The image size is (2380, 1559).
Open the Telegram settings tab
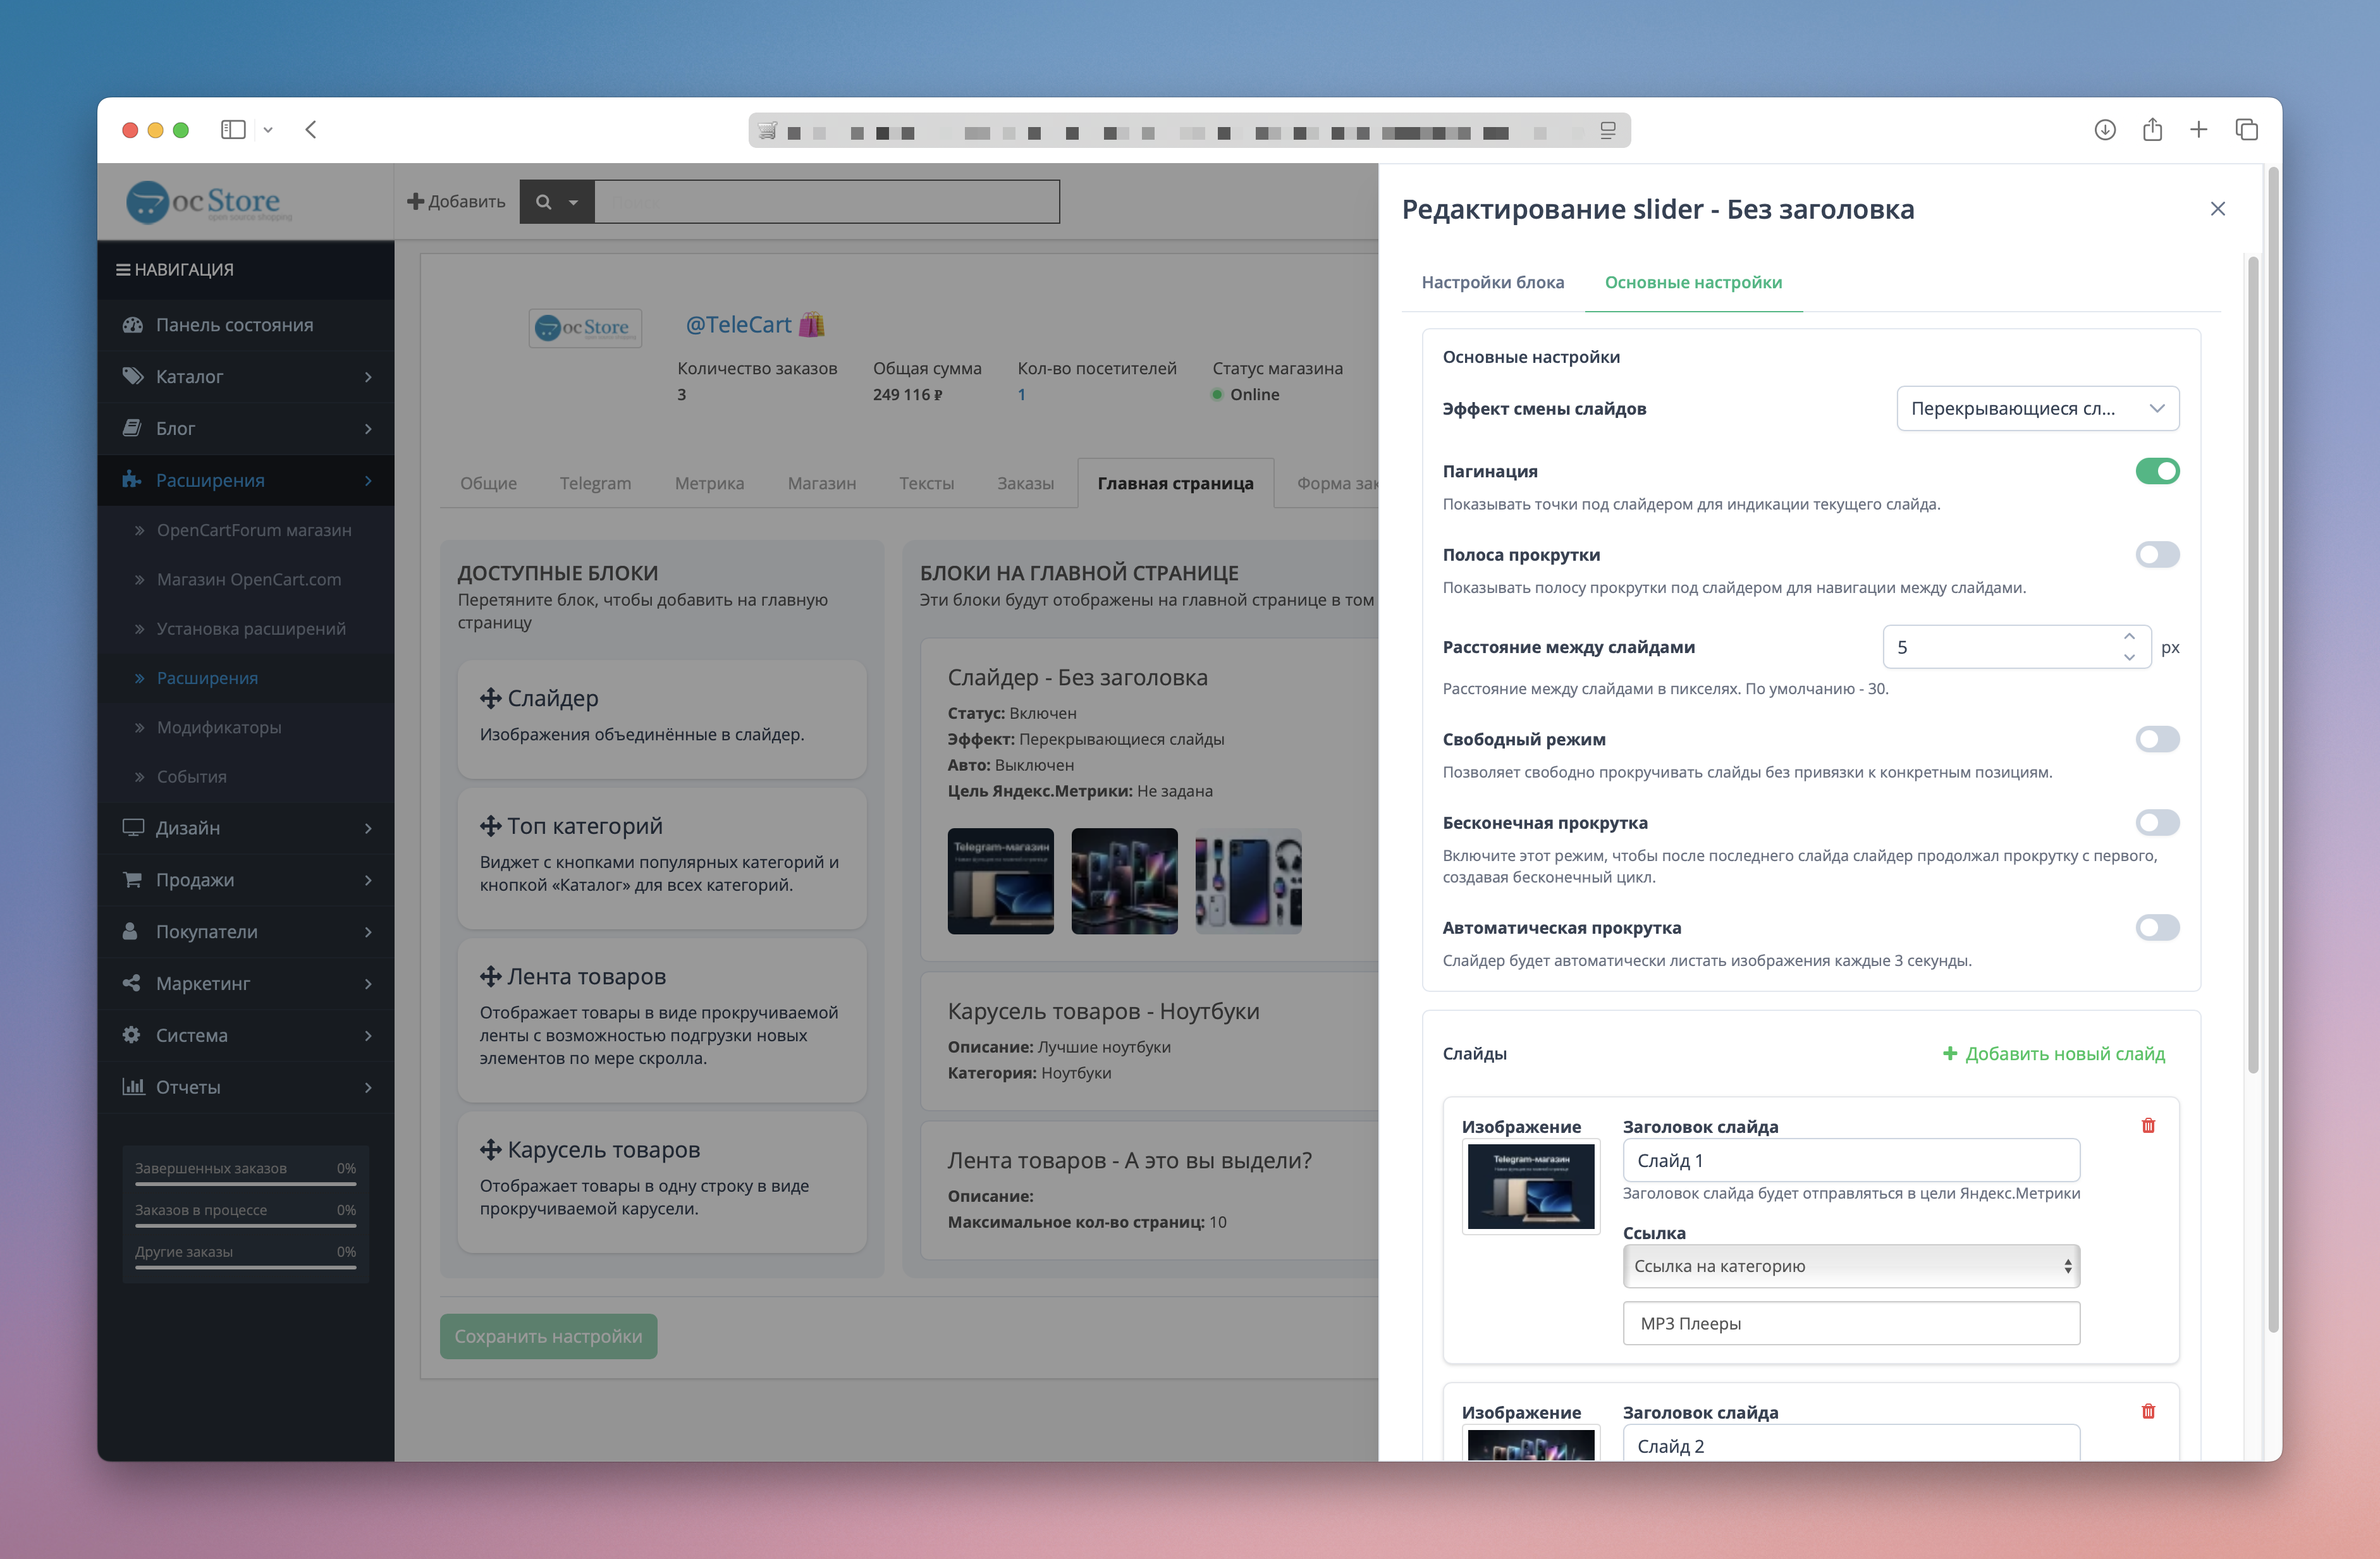pyautogui.click(x=595, y=484)
